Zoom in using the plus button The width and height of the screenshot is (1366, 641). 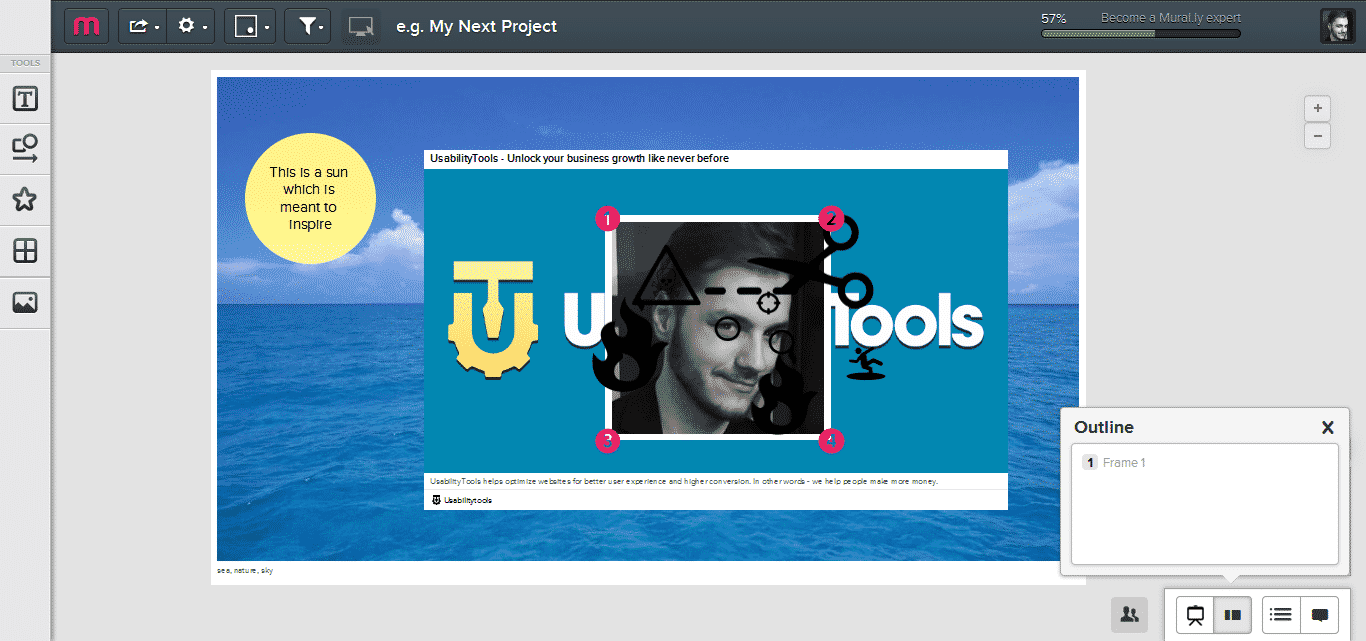point(1317,108)
